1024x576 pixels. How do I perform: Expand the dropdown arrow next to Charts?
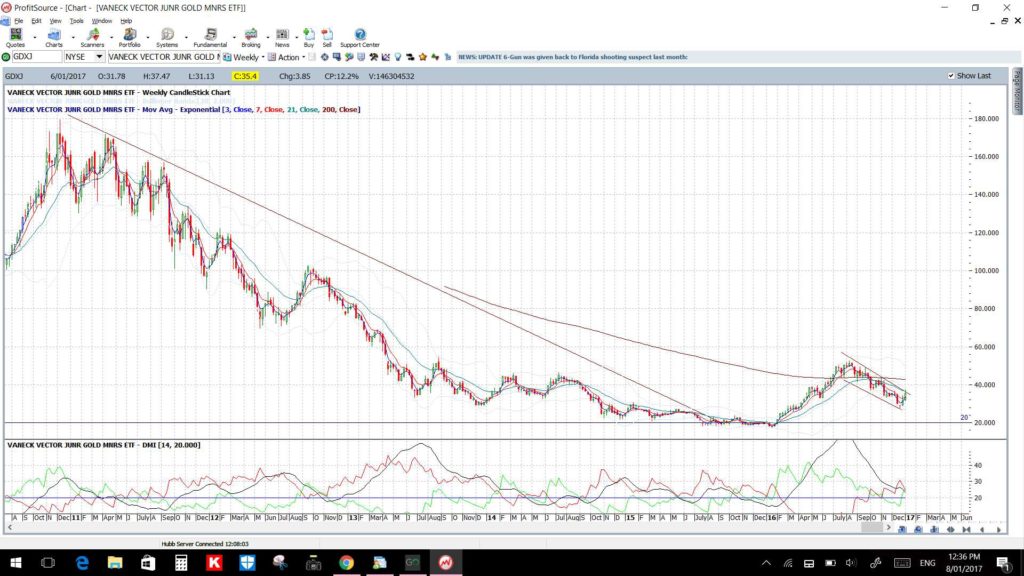tap(73, 37)
